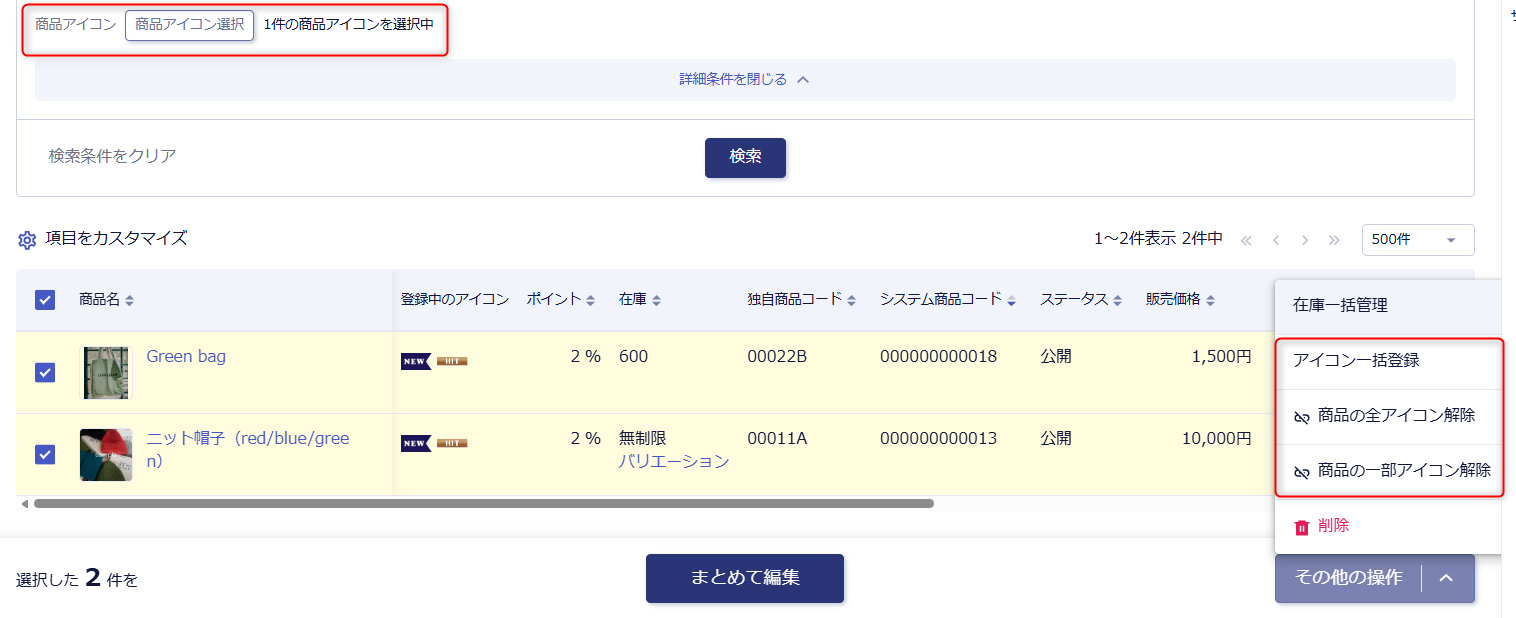Click the HIT icon badge in Green bag row

tap(452, 361)
